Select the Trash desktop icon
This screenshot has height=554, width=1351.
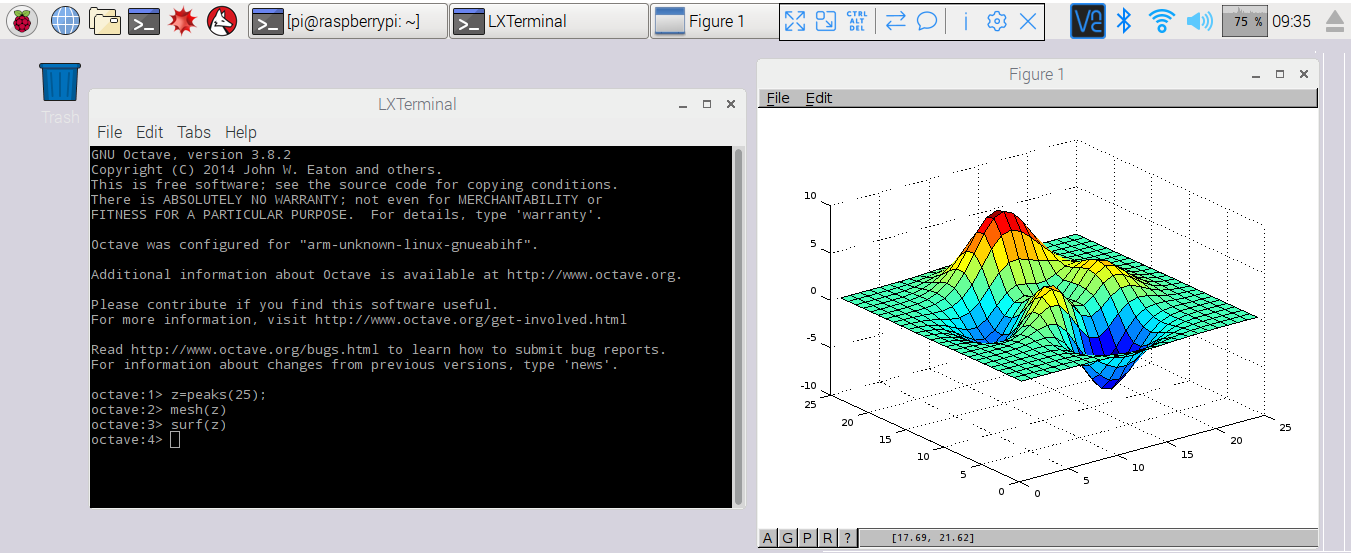tap(60, 94)
